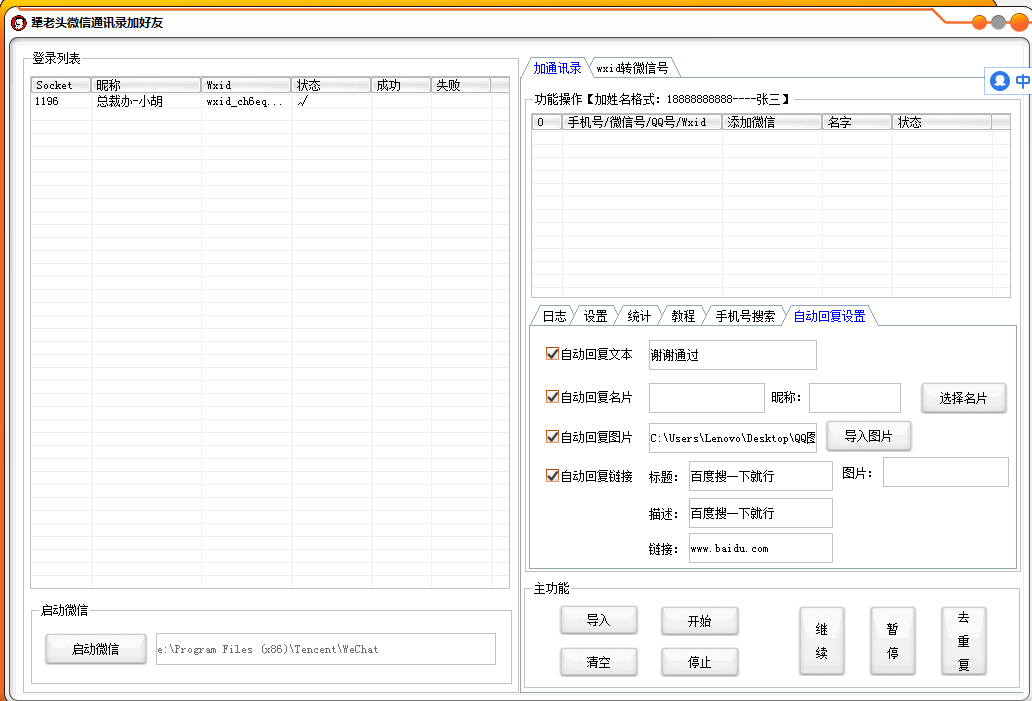Toggle the 自动回复链接 checkbox

click(x=552, y=475)
